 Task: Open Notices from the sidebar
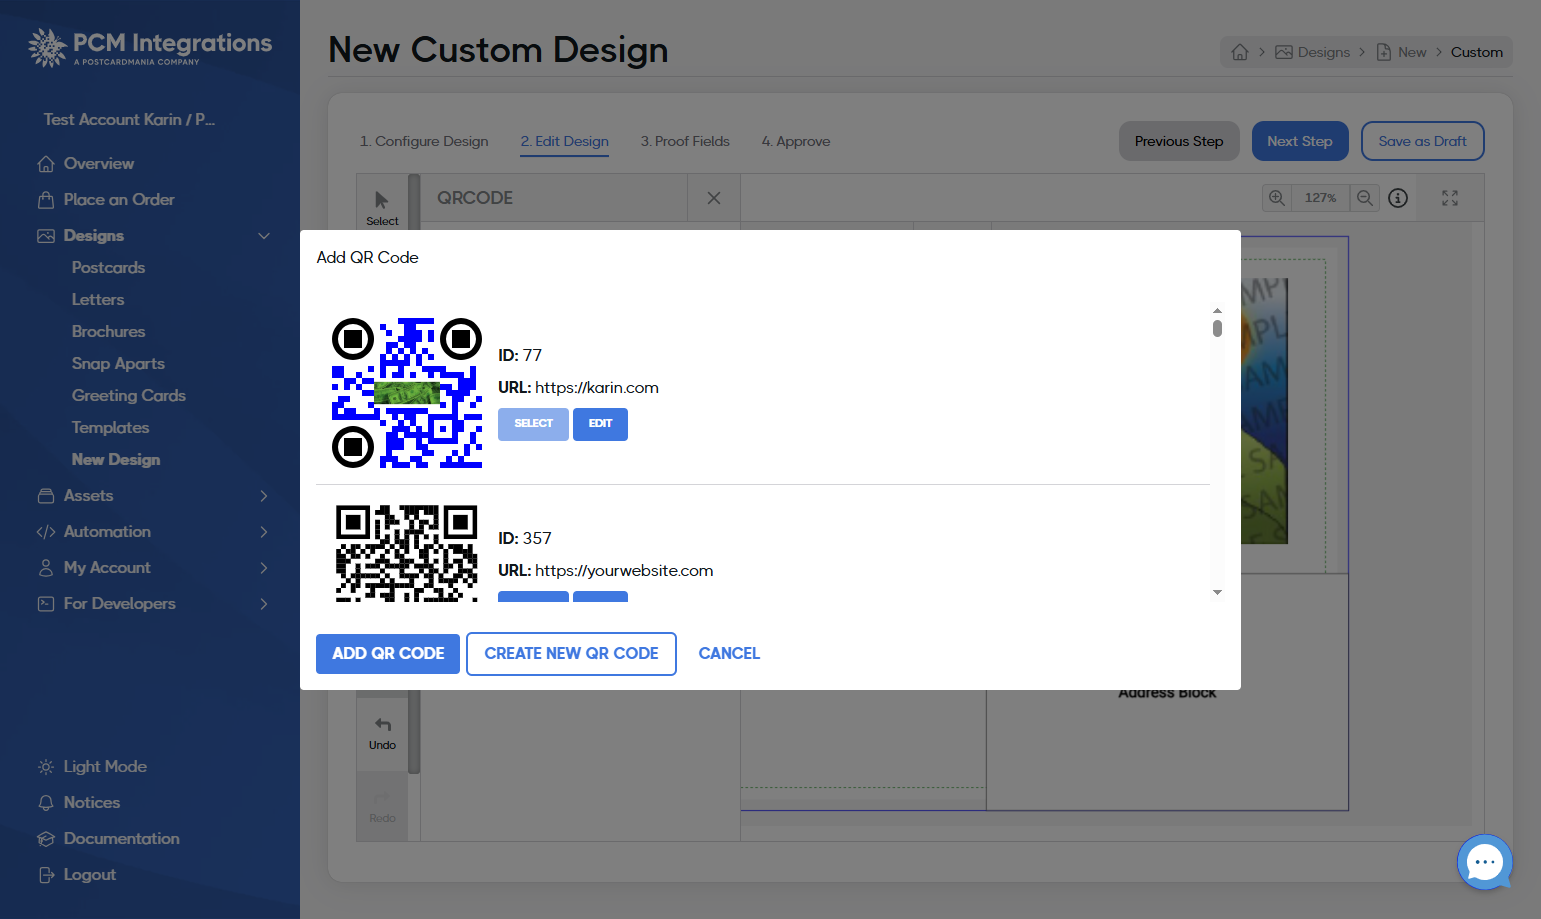pyautogui.click(x=91, y=802)
